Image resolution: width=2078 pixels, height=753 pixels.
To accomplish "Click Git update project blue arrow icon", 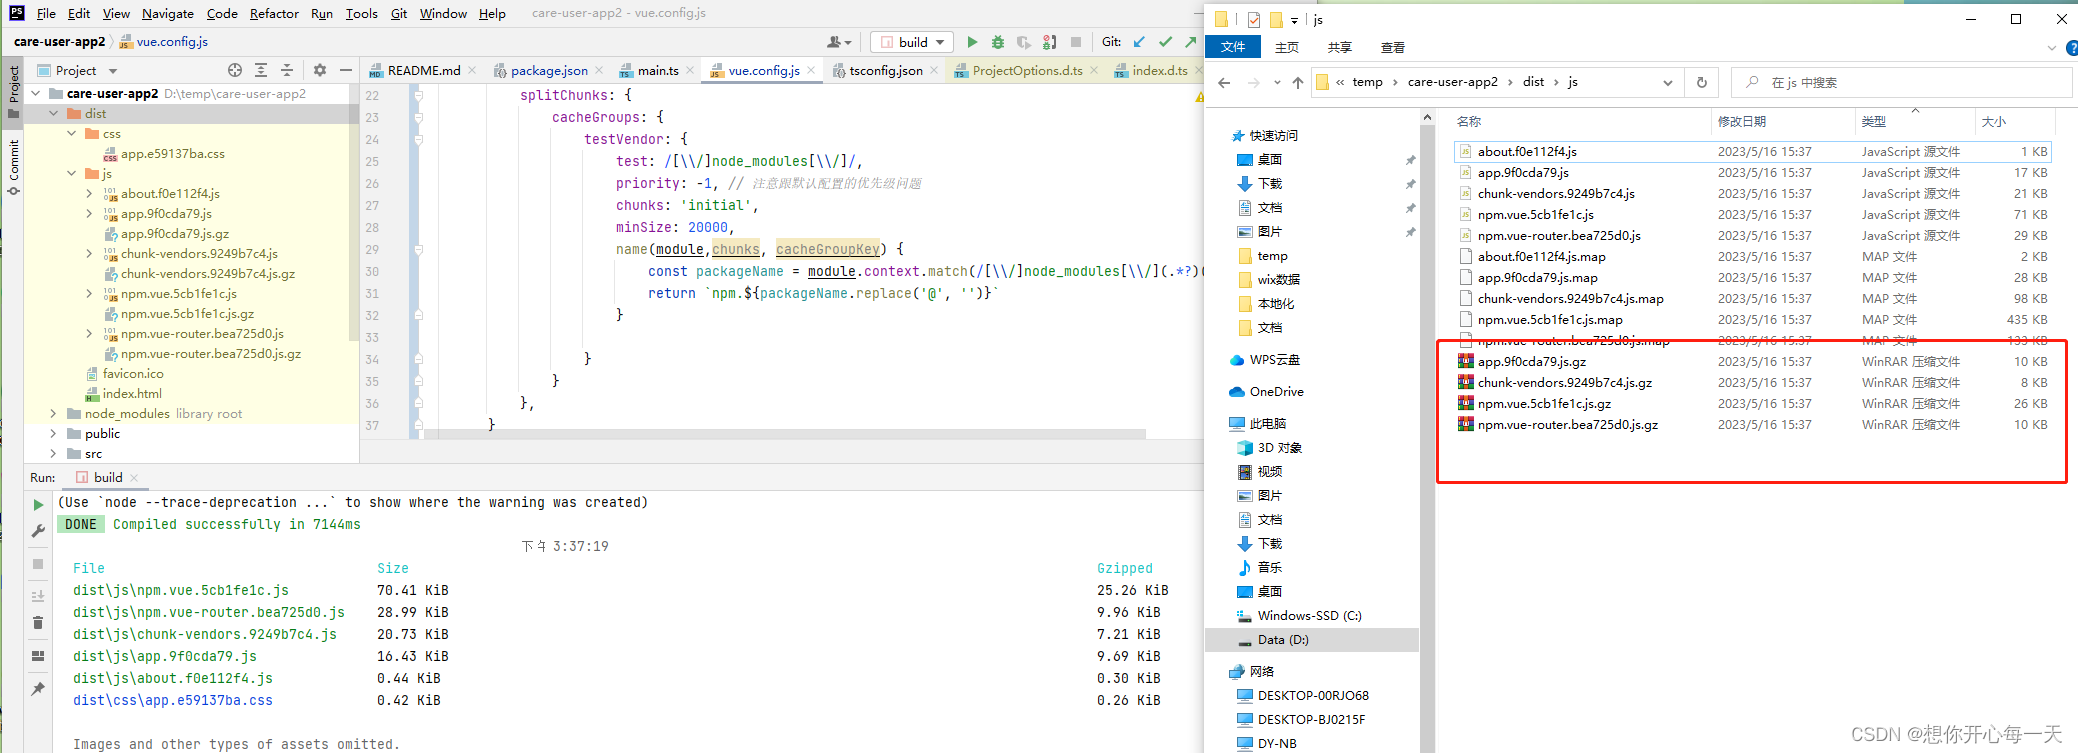I will click(1140, 42).
